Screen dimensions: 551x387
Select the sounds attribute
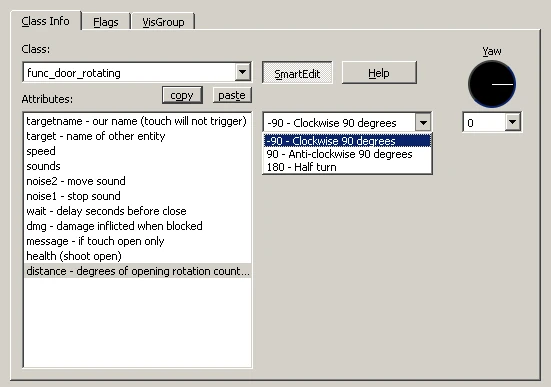[137, 166]
